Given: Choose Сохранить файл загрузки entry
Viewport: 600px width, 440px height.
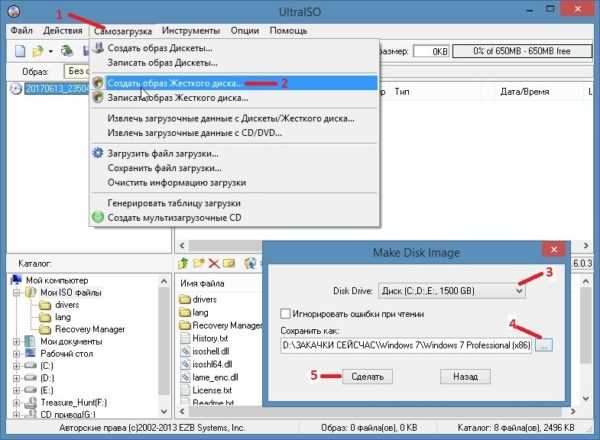Looking at the screenshot, I should pos(234,168).
